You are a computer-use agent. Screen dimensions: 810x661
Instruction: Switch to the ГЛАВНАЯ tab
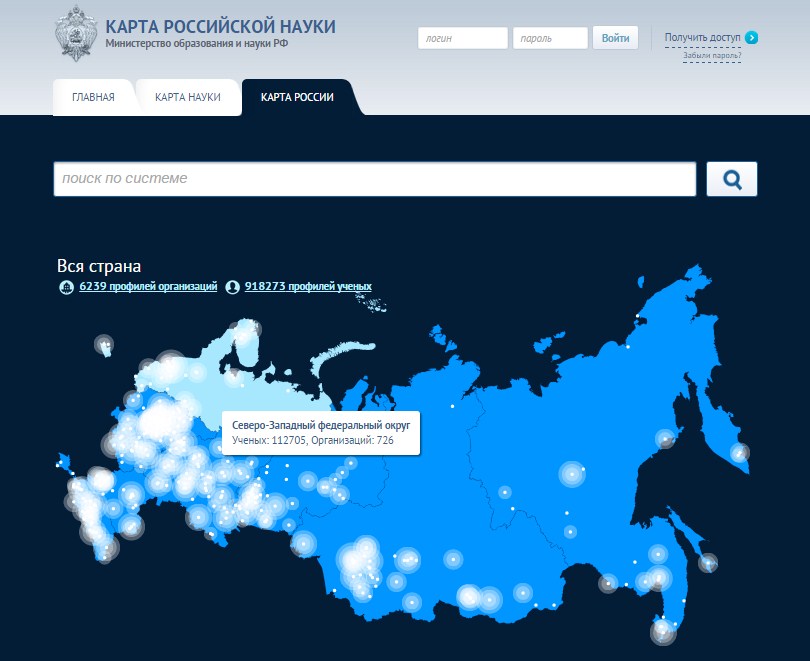point(95,98)
